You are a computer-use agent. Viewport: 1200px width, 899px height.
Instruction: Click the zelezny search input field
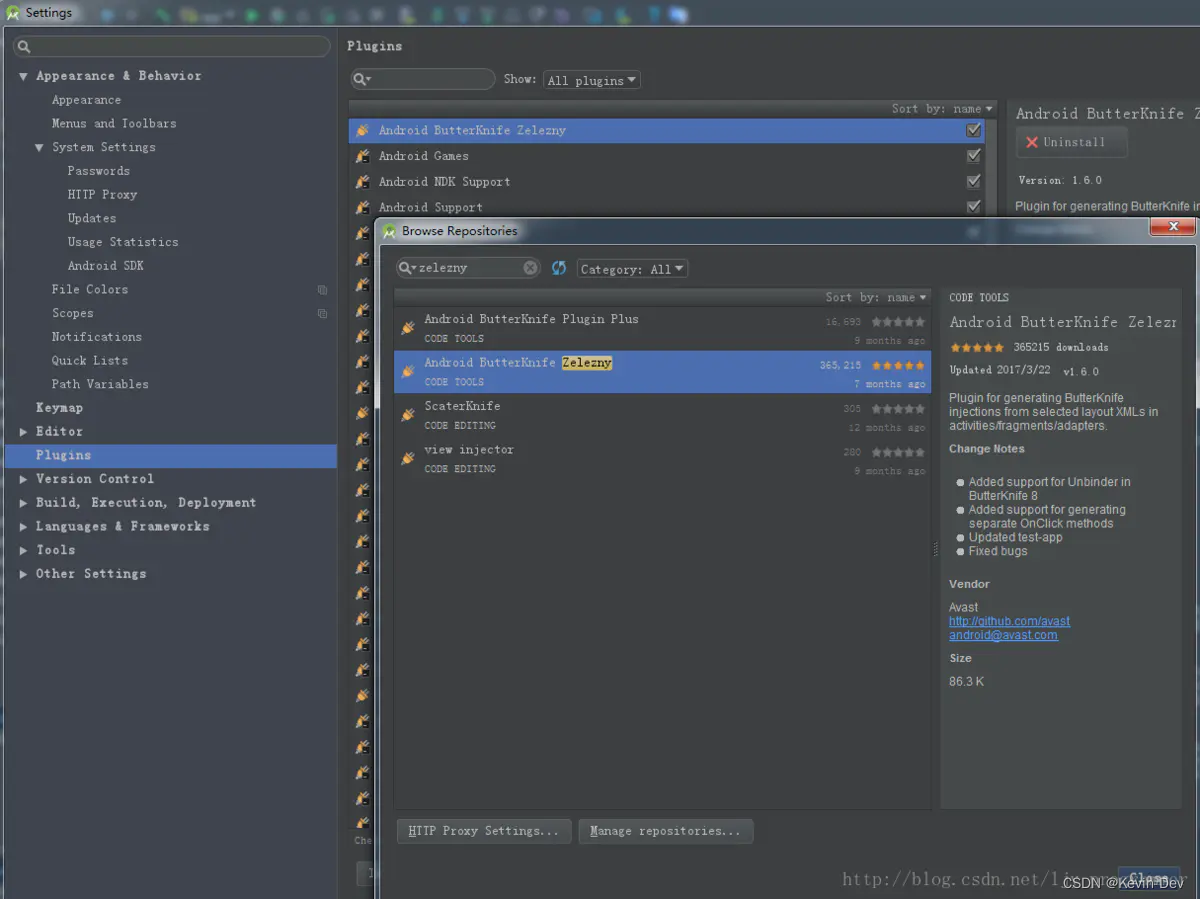(469, 268)
